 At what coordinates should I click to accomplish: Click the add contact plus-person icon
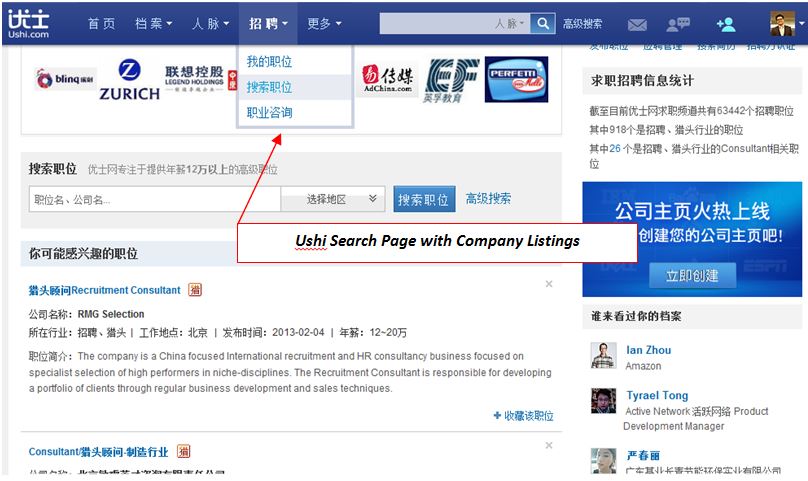coord(726,24)
